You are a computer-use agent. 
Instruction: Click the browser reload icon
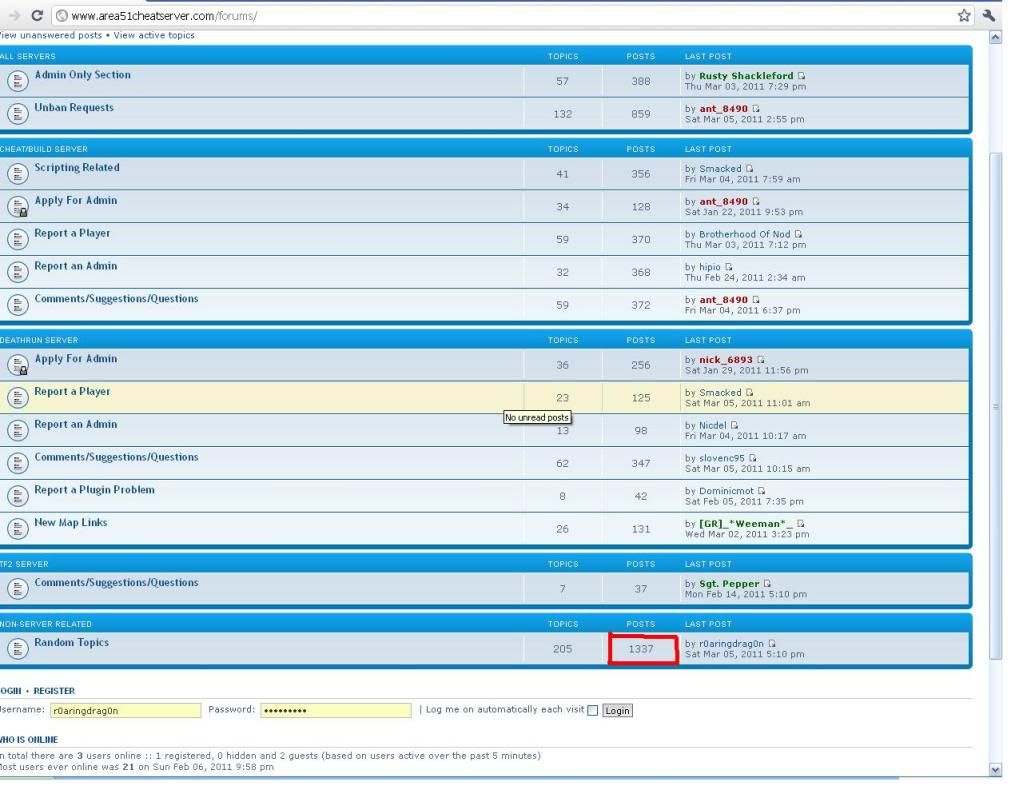coord(37,15)
